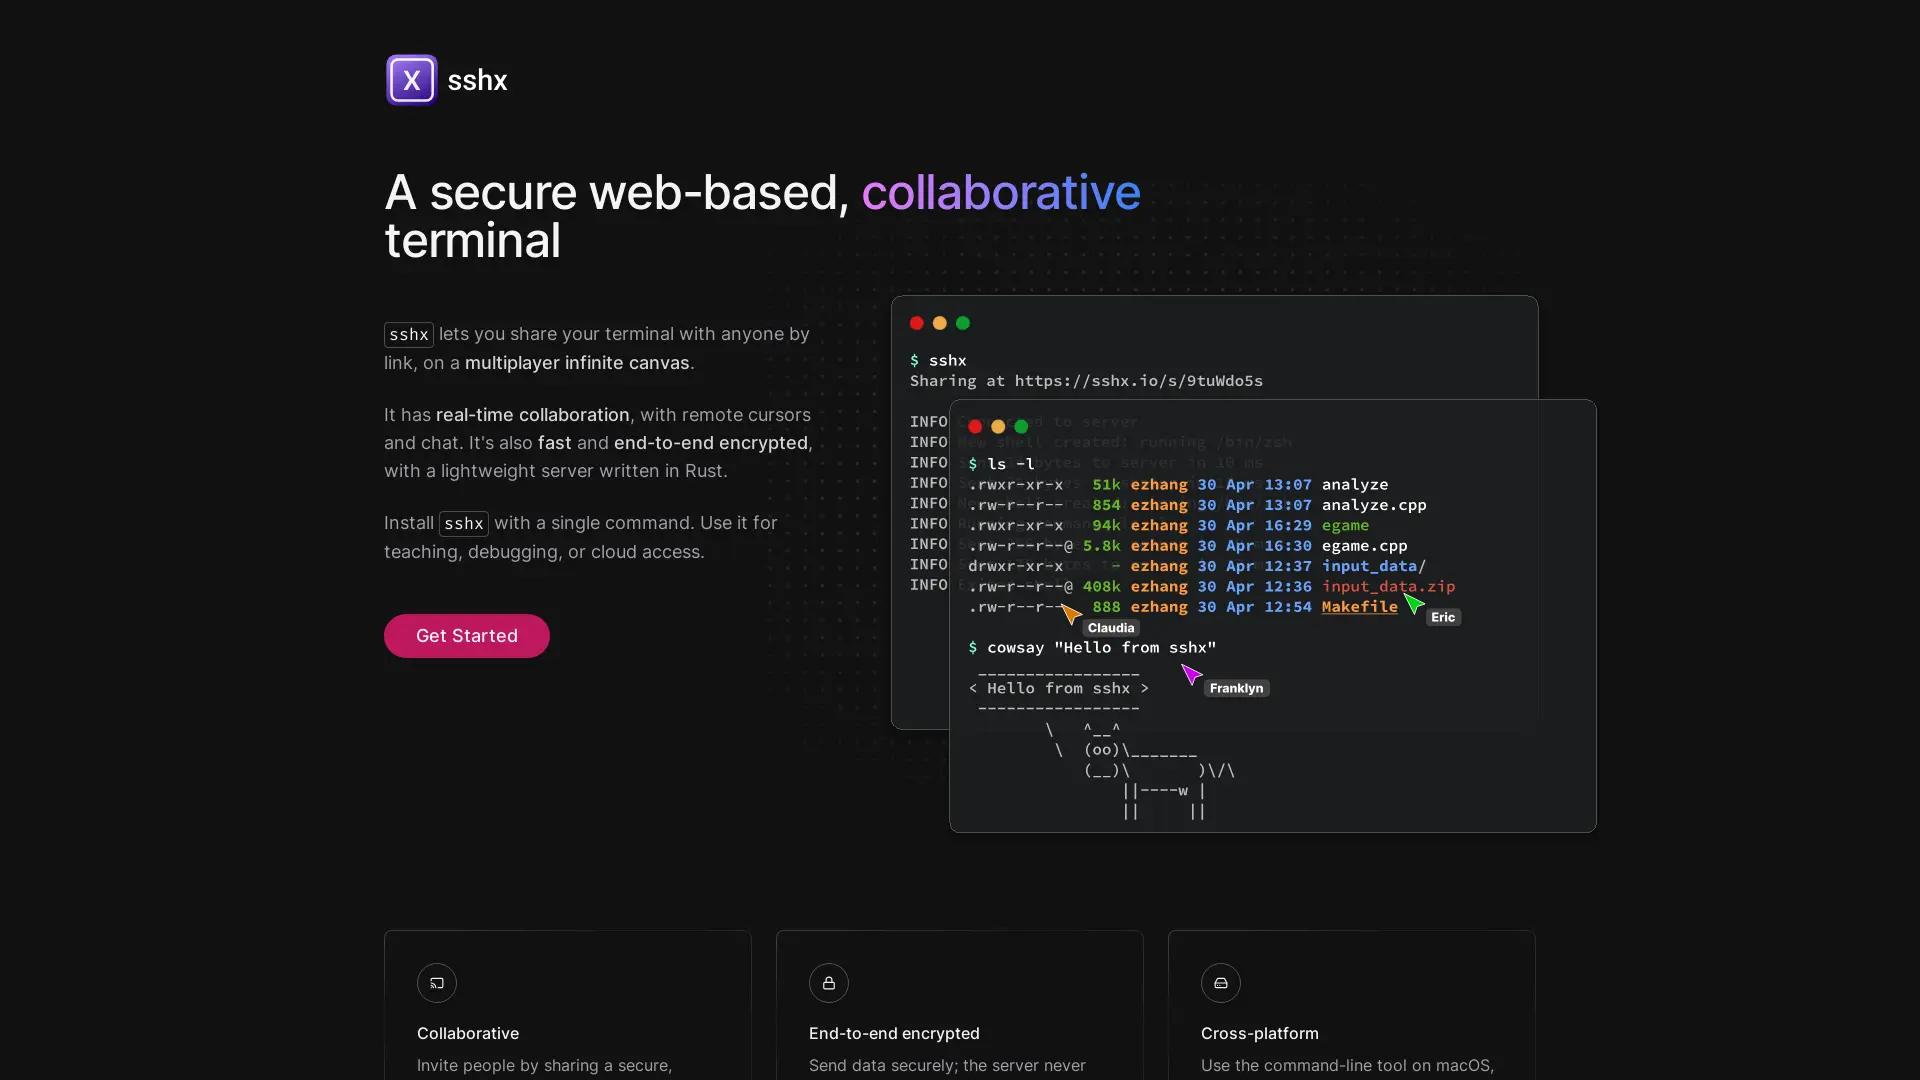Click the screen-share icon above Collaborative
Viewport: 1920px width, 1080px height.
pyautogui.click(x=436, y=983)
